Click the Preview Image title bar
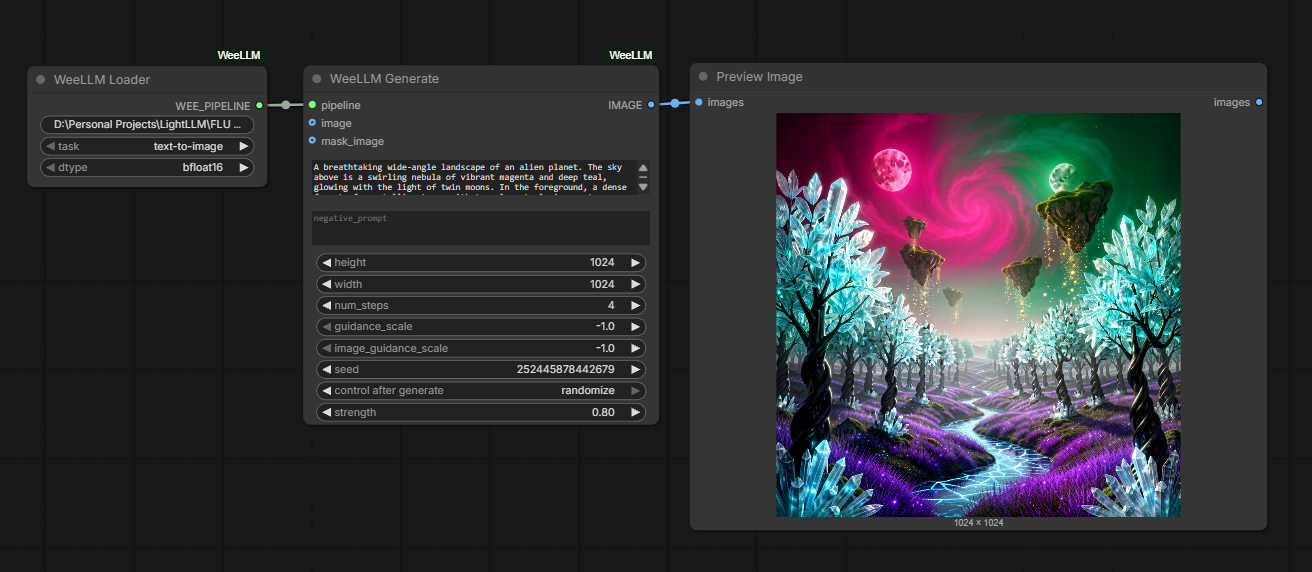Image resolution: width=1312 pixels, height=572 pixels. pos(978,77)
